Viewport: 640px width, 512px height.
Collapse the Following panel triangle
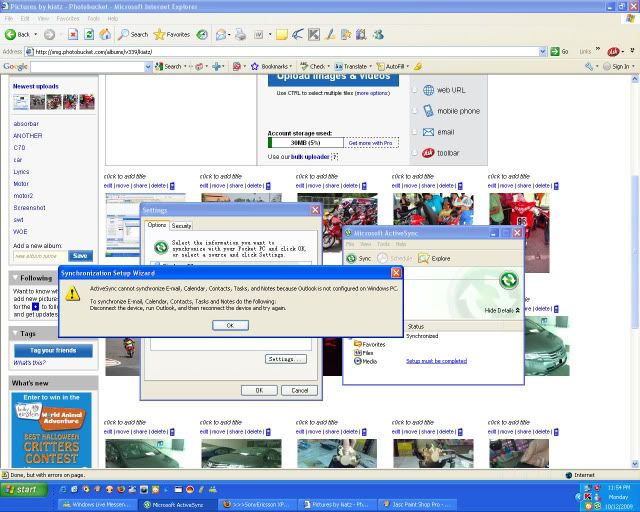[x=15, y=278]
